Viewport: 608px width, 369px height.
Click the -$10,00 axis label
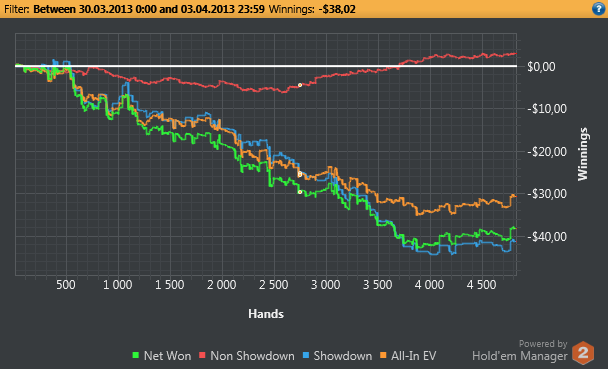click(x=547, y=109)
